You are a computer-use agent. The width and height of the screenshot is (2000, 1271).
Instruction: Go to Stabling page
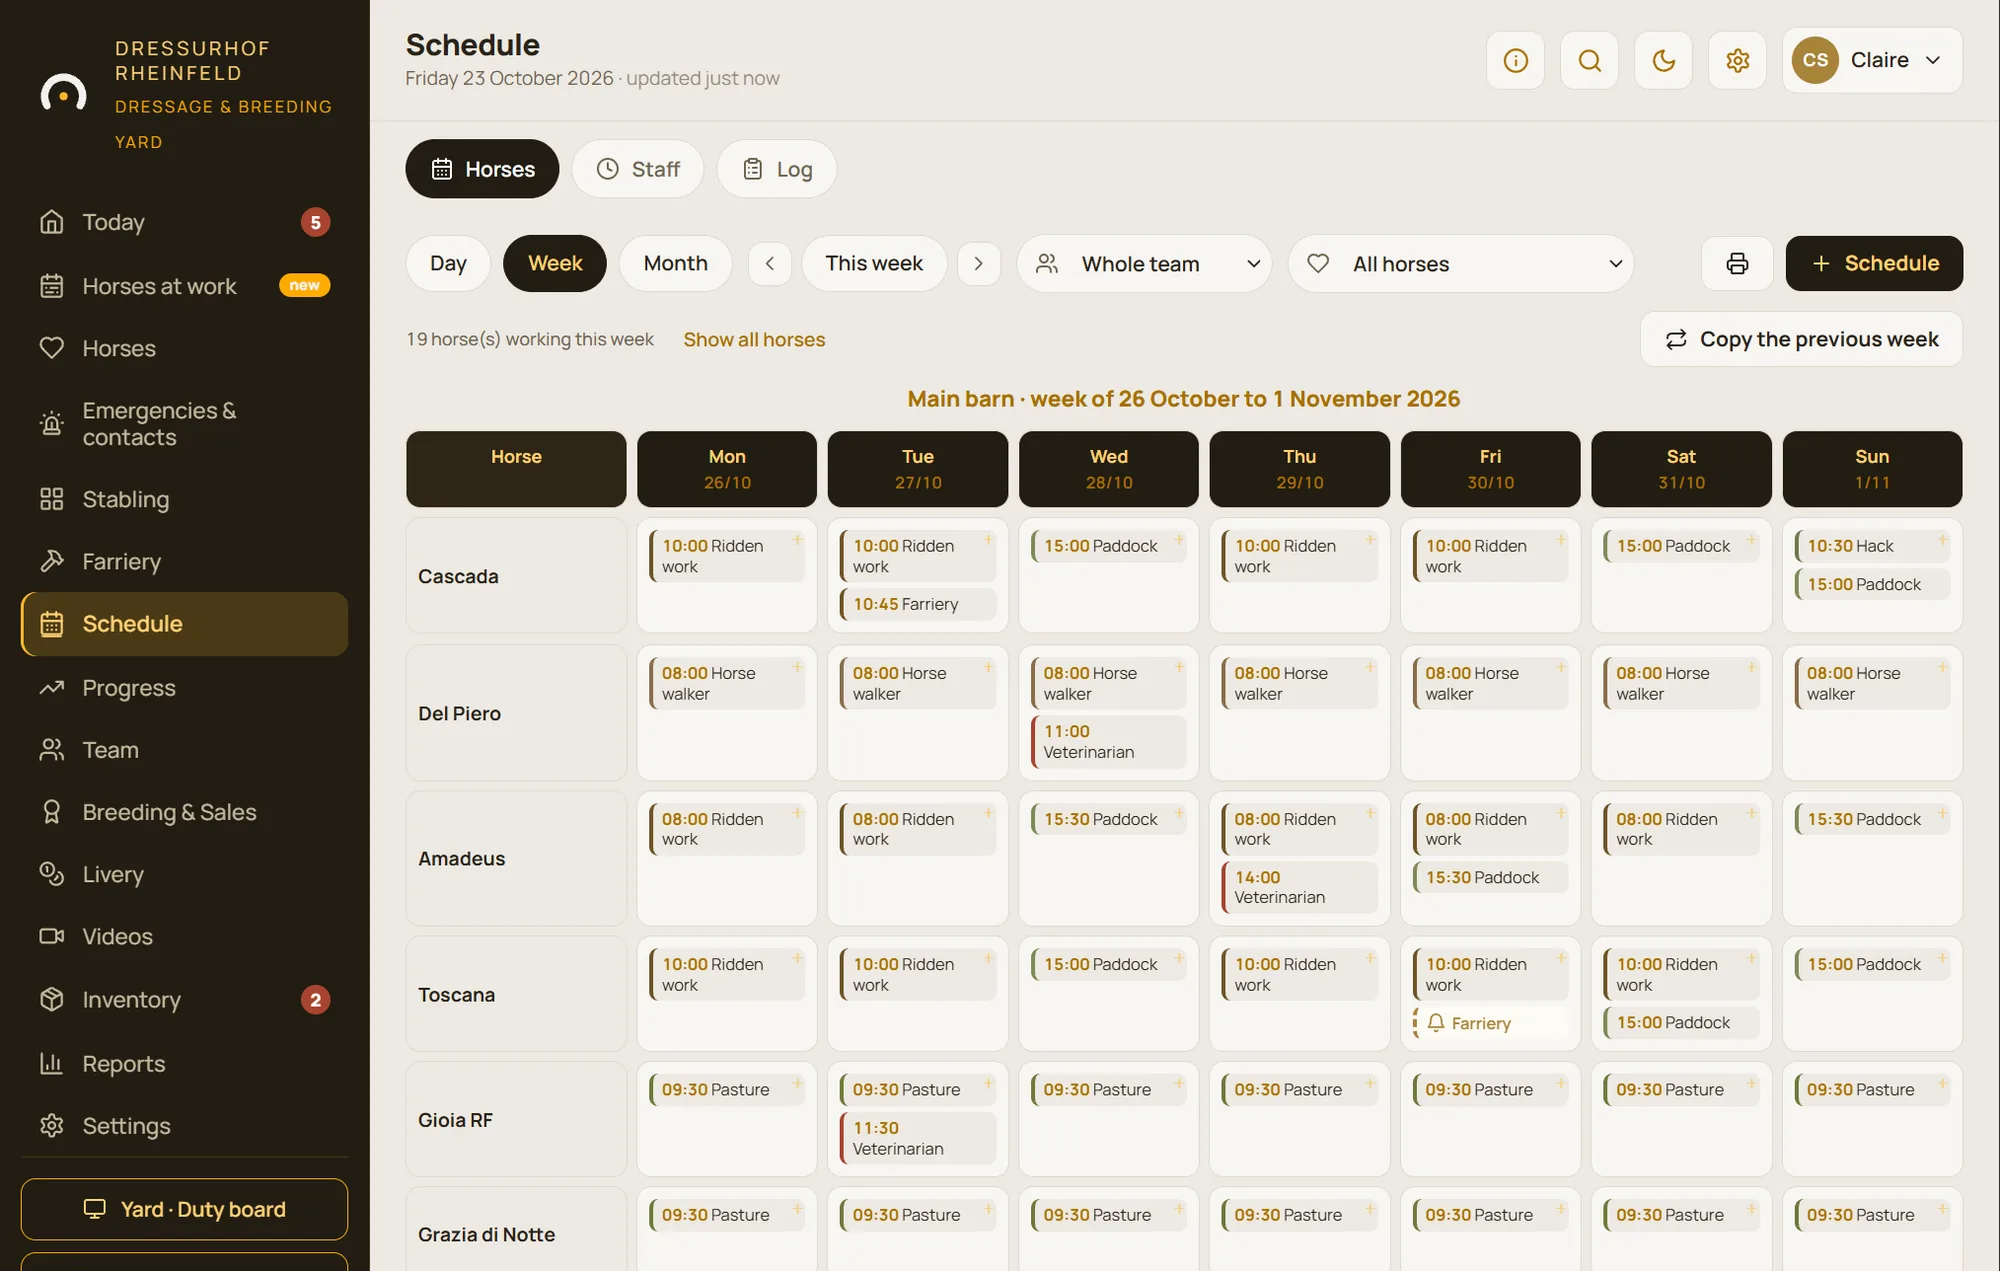coord(185,499)
